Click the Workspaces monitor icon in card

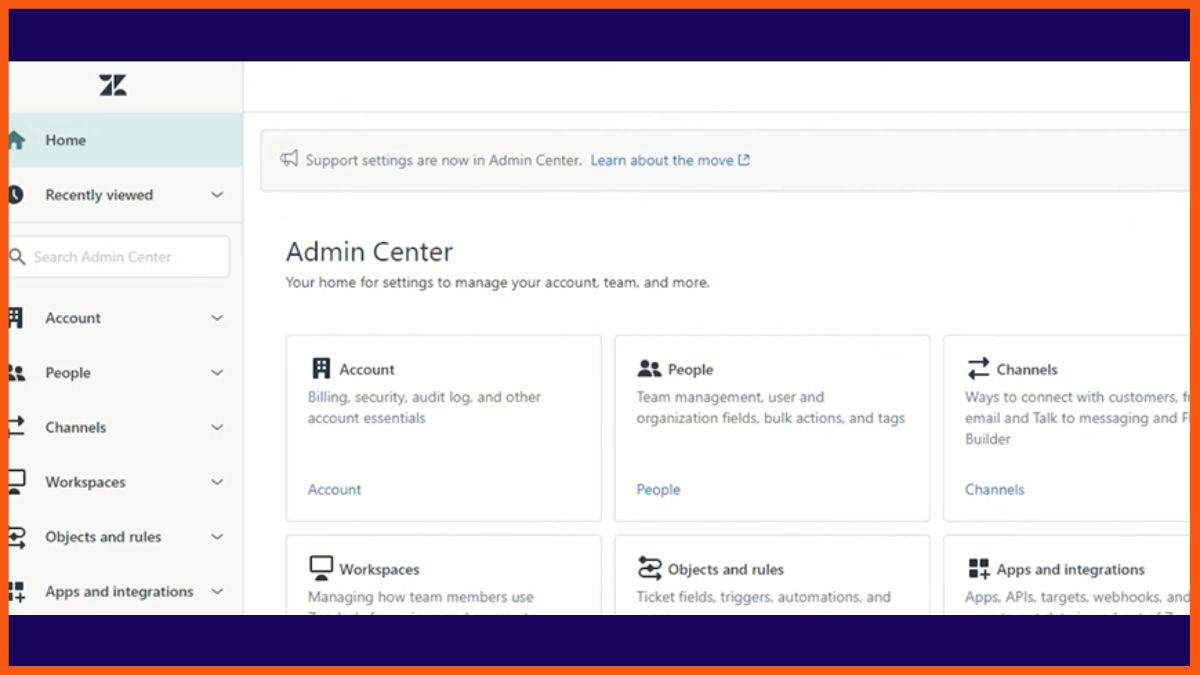[x=321, y=569]
